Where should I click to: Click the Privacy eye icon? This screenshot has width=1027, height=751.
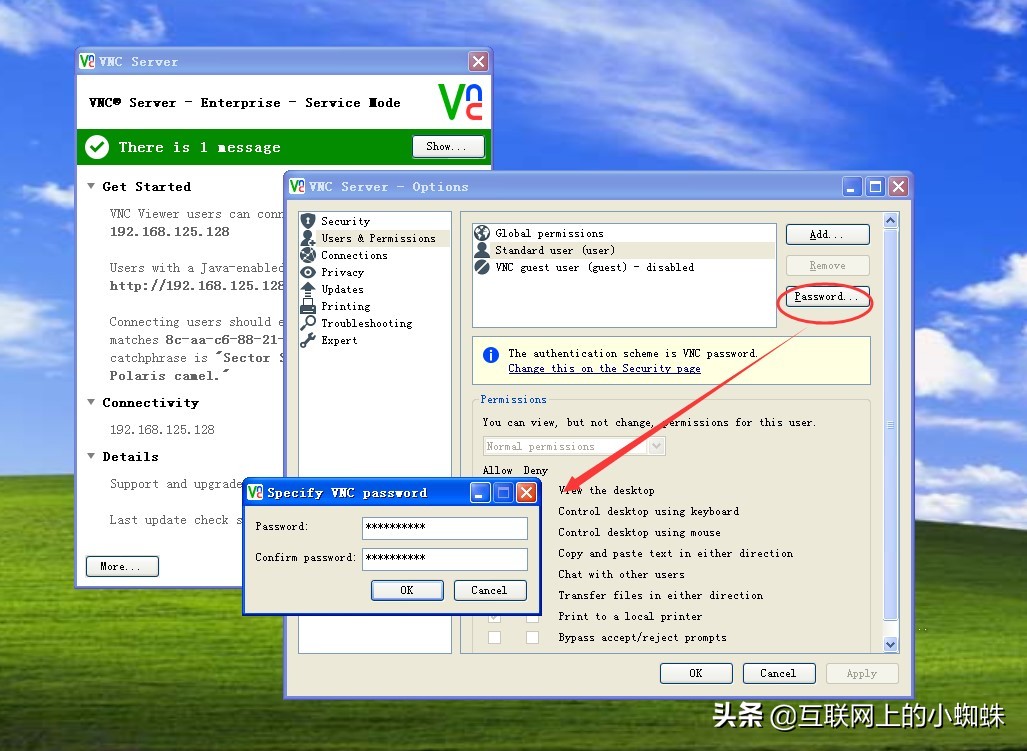308,272
